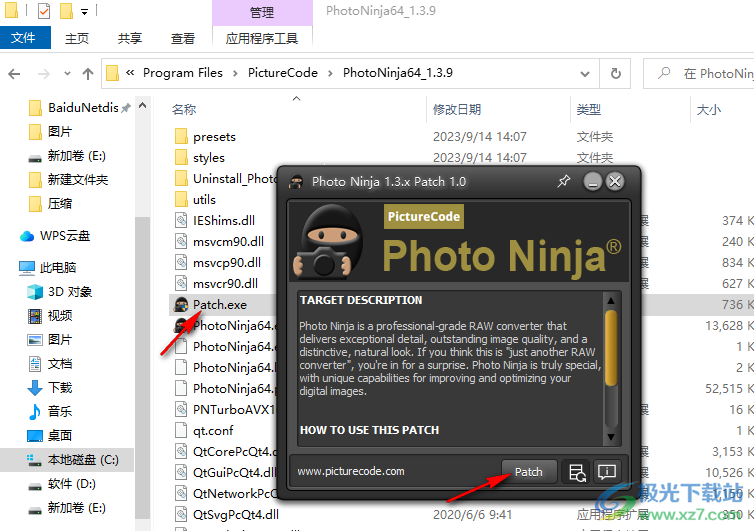Click the Patch button
The width and height of the screenshot is (754, 531).
(x=529, y=472)
